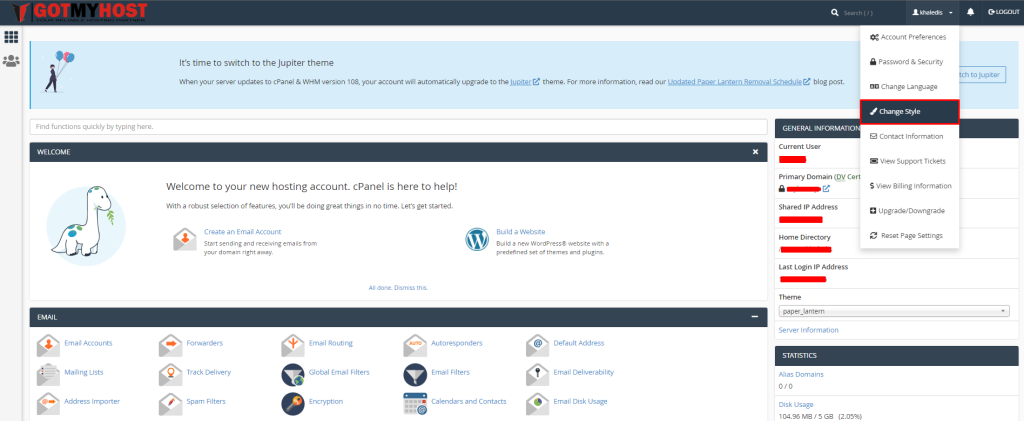Screen dimensions: 1024x421
Task: Open notifications bell icon
Action: click(x=970, y=12)
